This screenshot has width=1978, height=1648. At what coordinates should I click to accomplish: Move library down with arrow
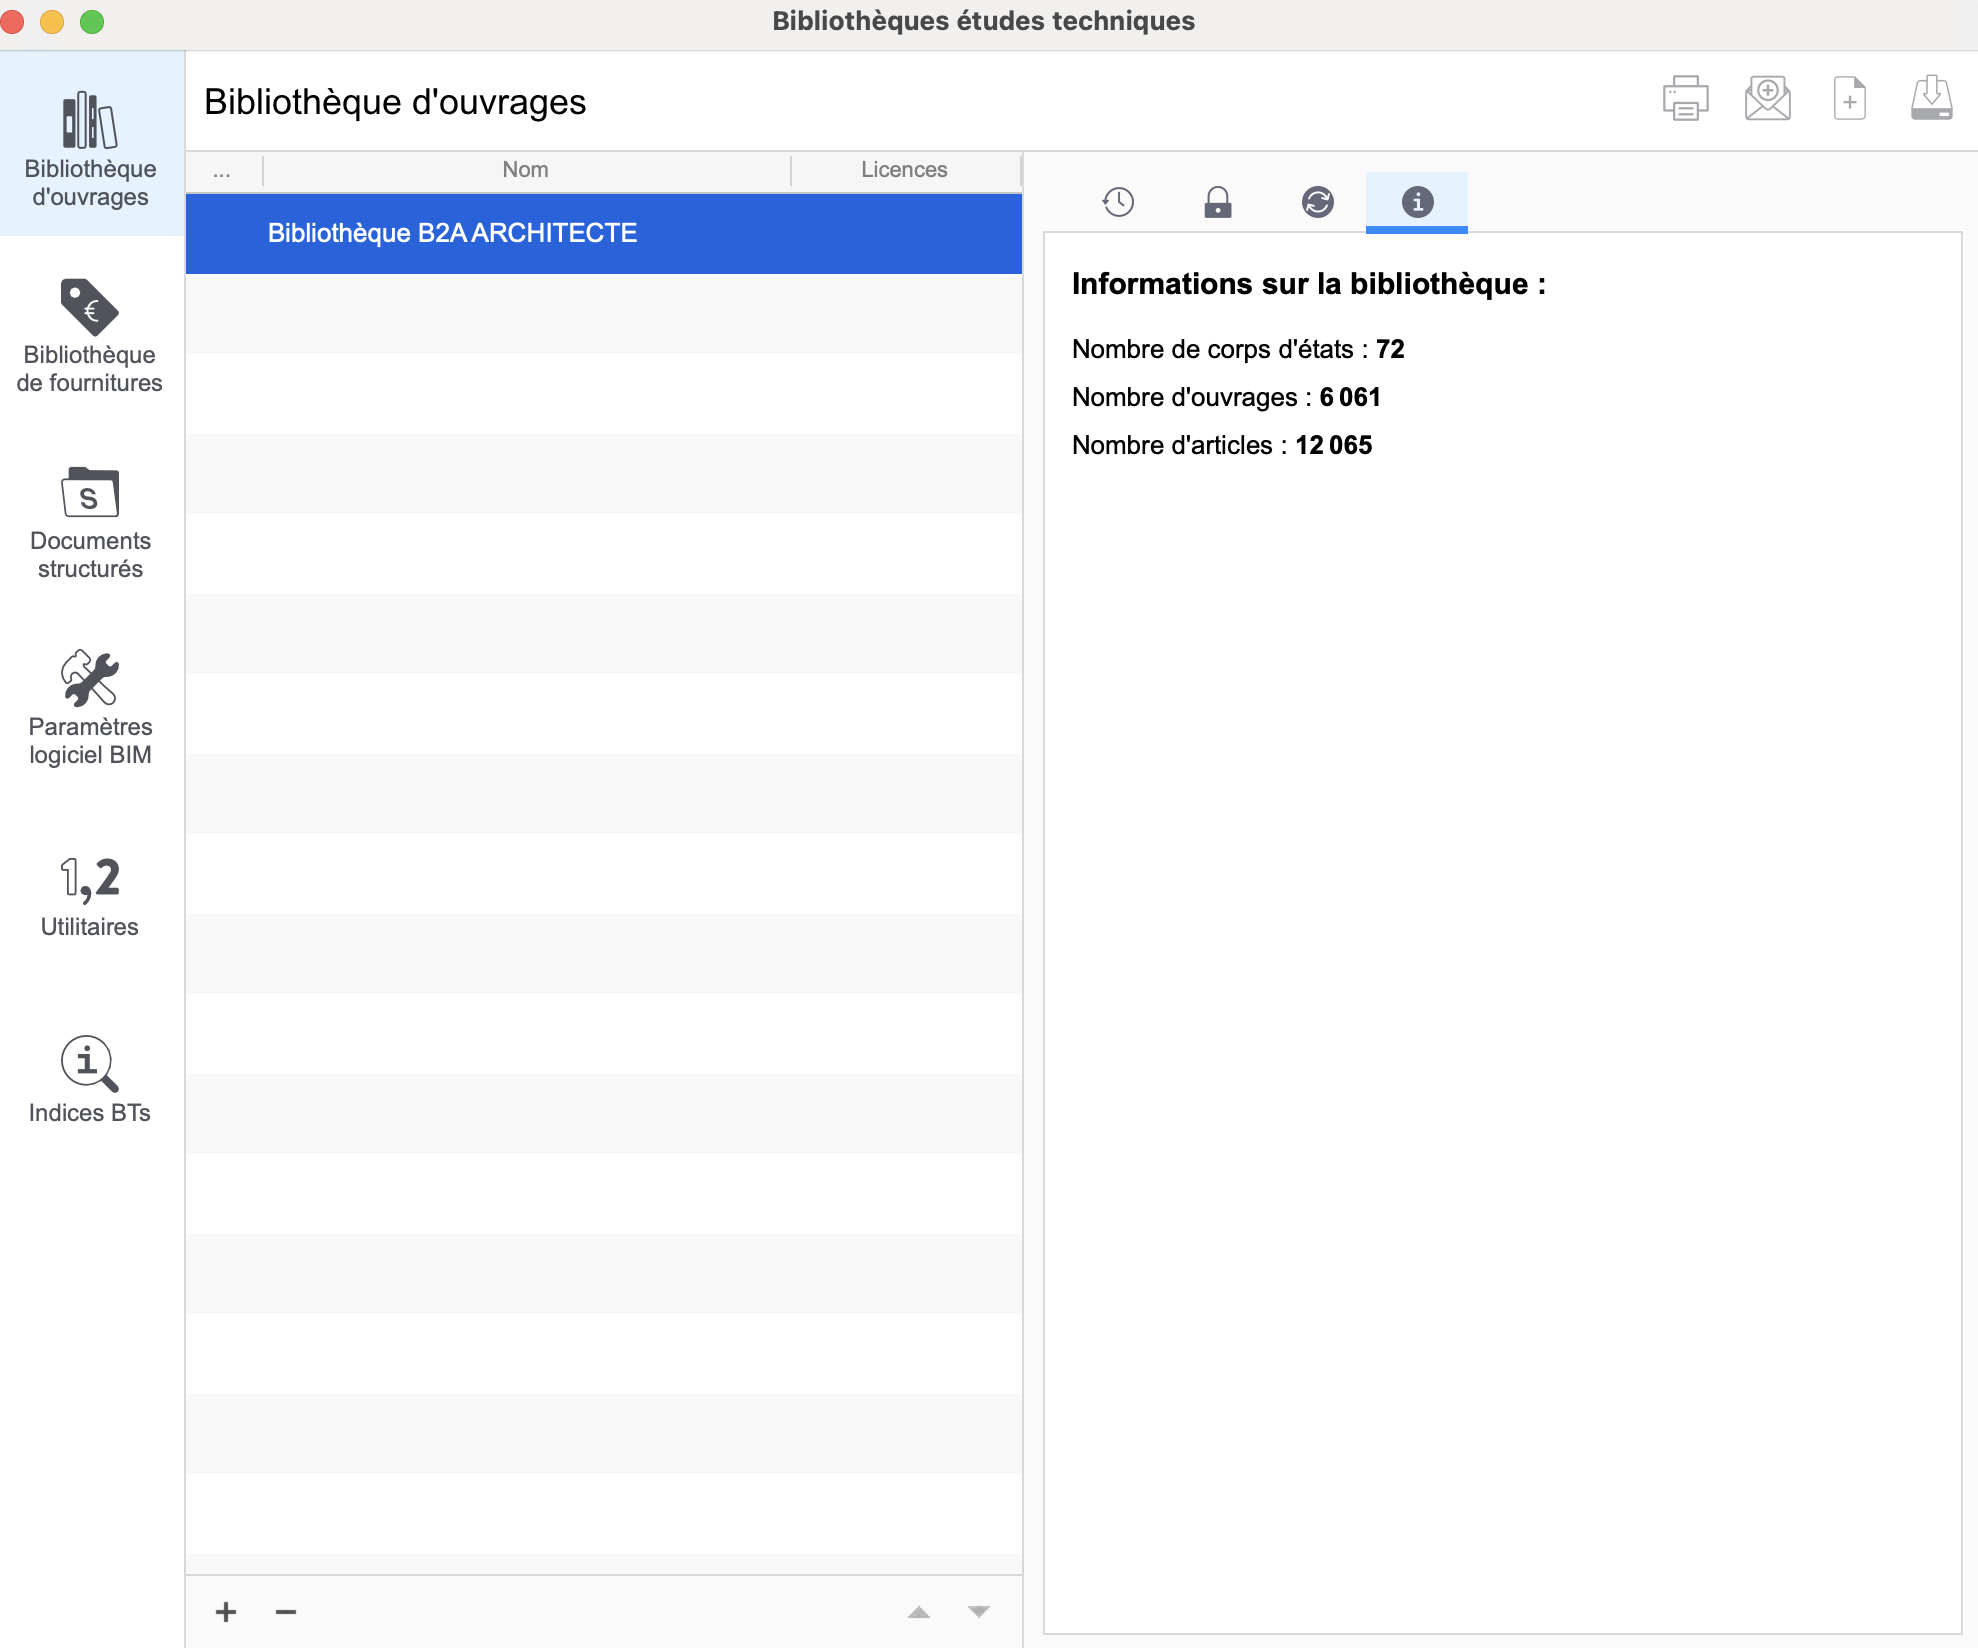(x=979, y=1611)
